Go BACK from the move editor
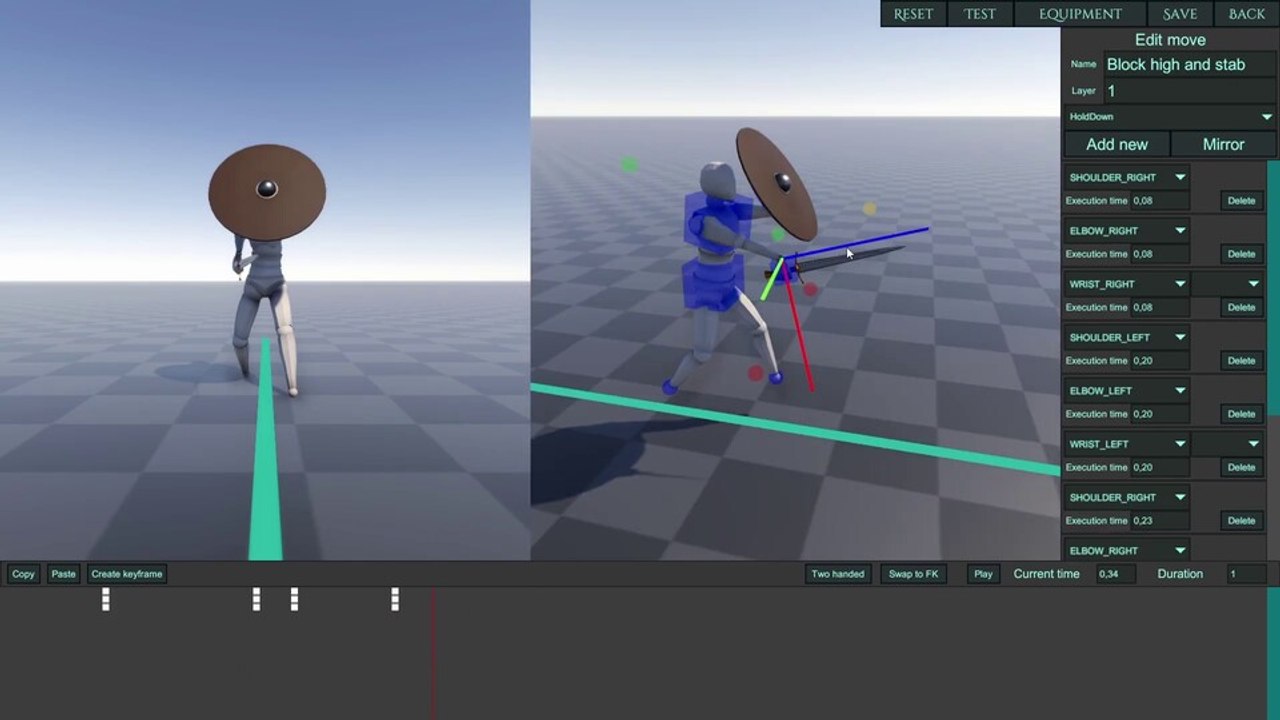This screenshot has height=720, width=1280. tap(1247, 14)
